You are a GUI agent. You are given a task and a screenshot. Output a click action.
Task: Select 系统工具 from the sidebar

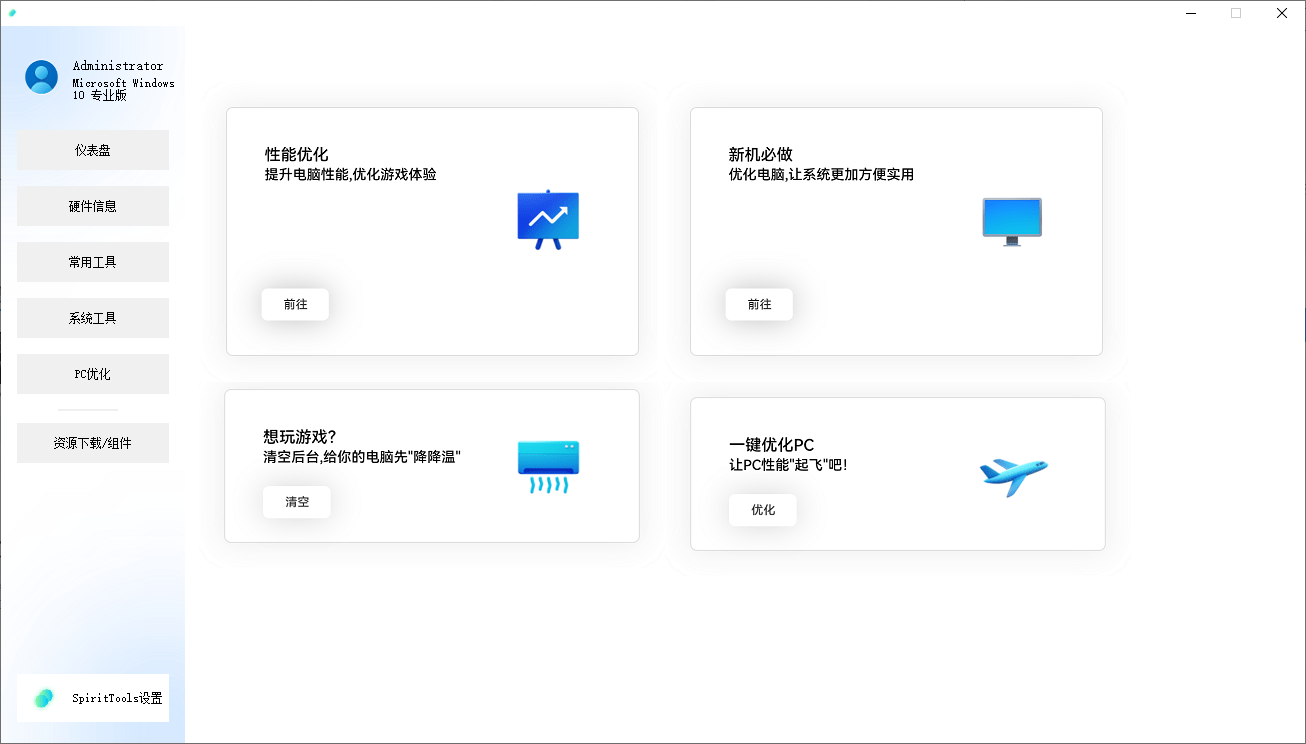(x=93, y=317)
